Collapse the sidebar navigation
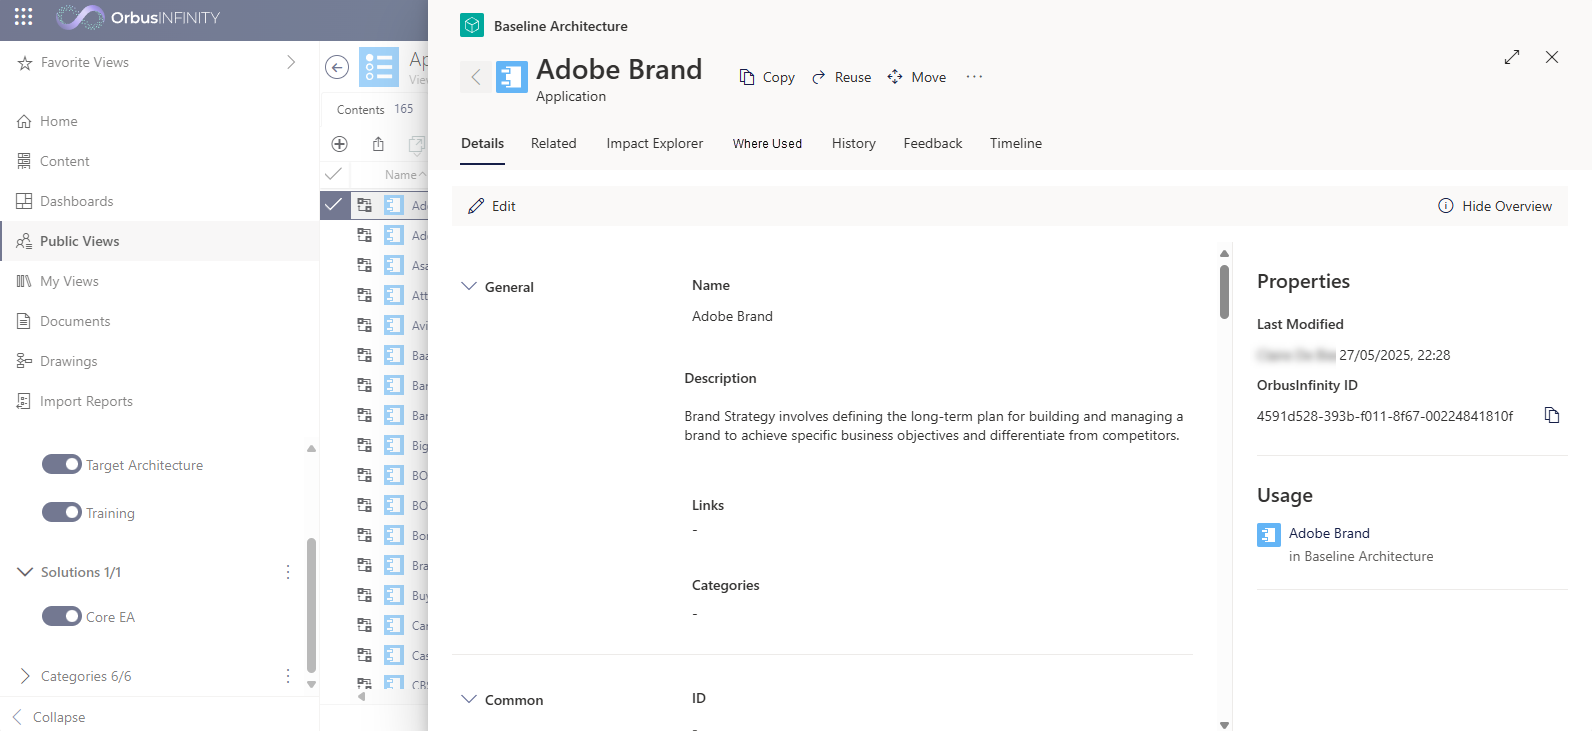The height and width of the screenshot is (731, 1592). point(48,717)
